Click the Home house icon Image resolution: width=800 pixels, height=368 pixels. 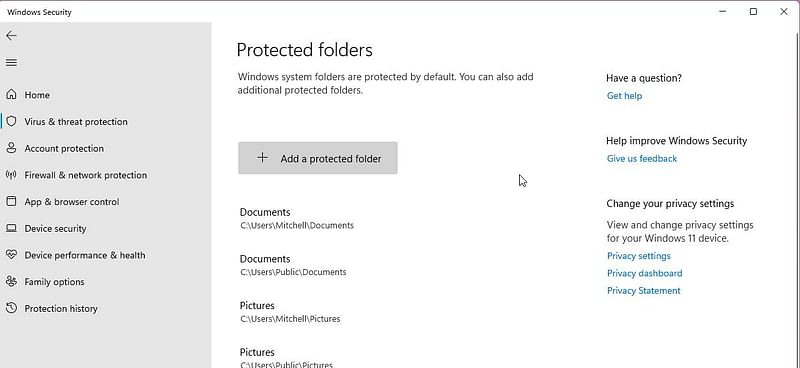tap(11, 95)
